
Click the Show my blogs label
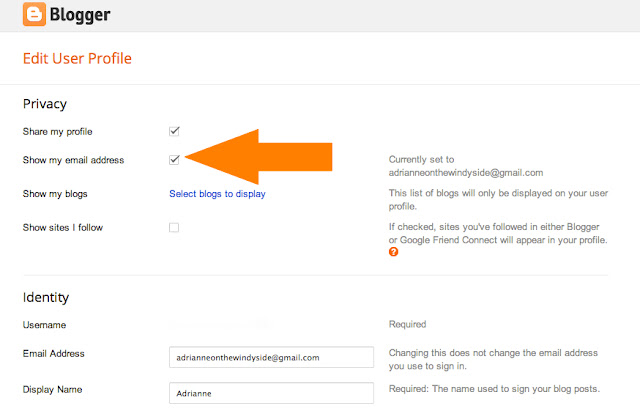[x=55, y=194]
